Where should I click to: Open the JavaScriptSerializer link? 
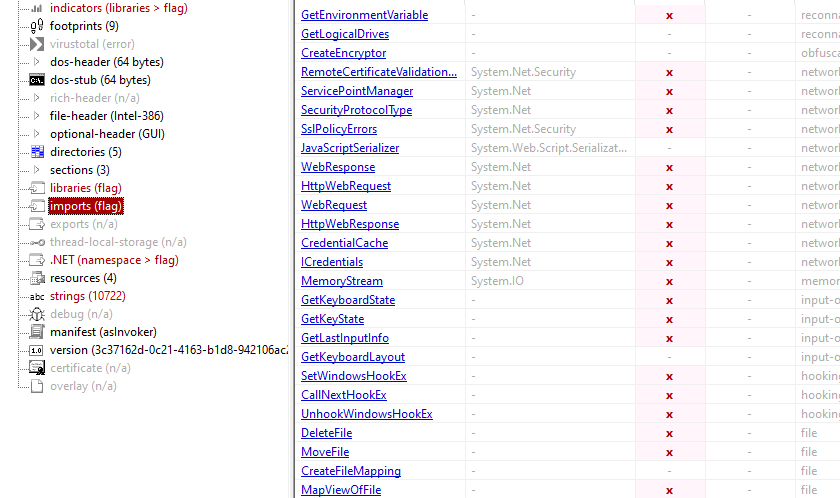coord(350,148)
